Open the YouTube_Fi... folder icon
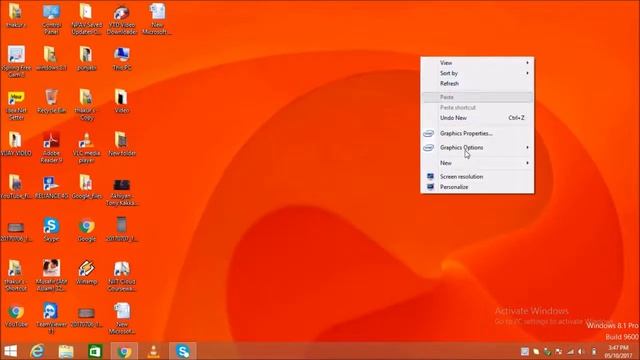Viewport: 640px width, 360px height. click(16, 187)
